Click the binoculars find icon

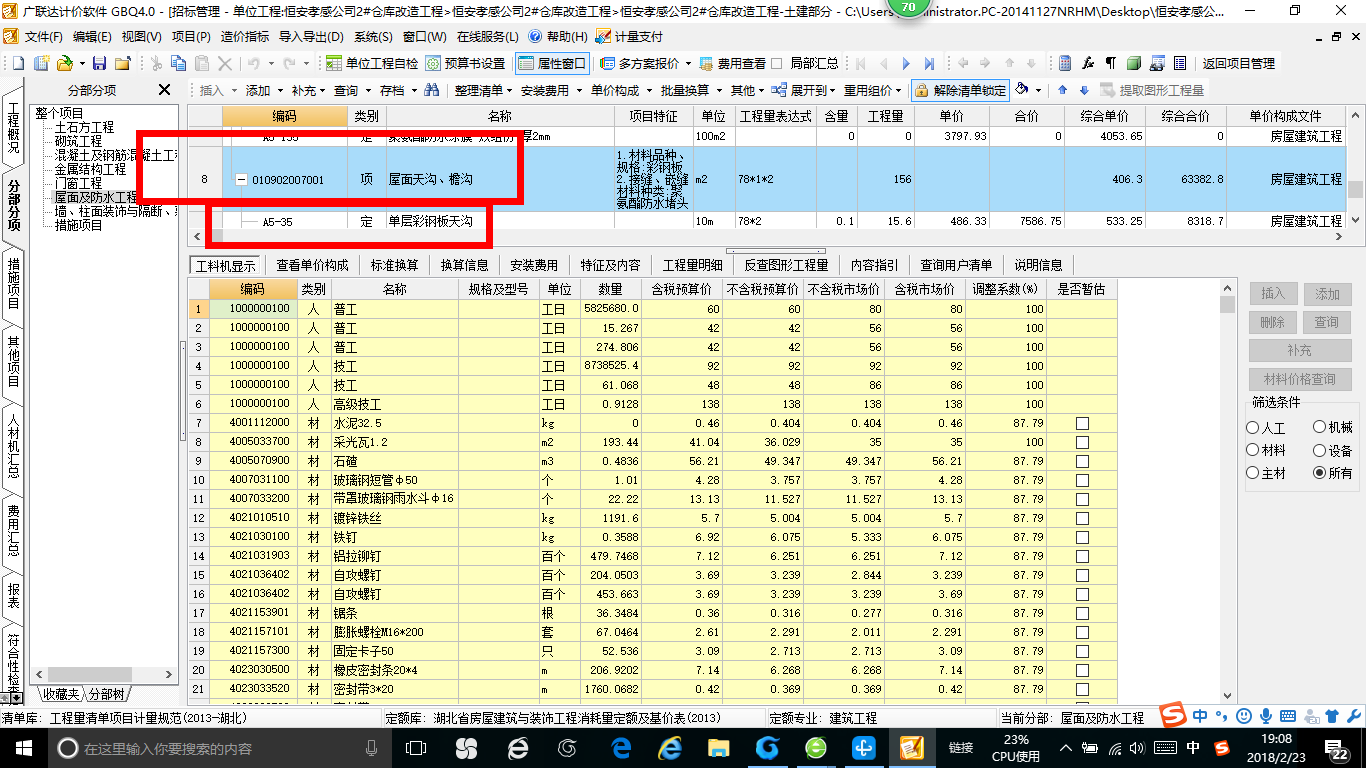click(x=432, y=90)
